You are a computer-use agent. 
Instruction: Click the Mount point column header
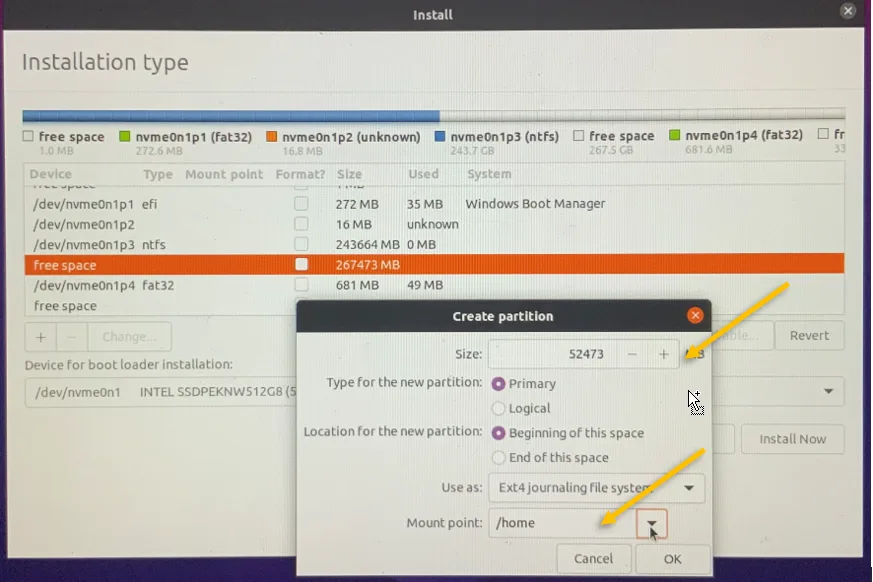pos(224,174)
